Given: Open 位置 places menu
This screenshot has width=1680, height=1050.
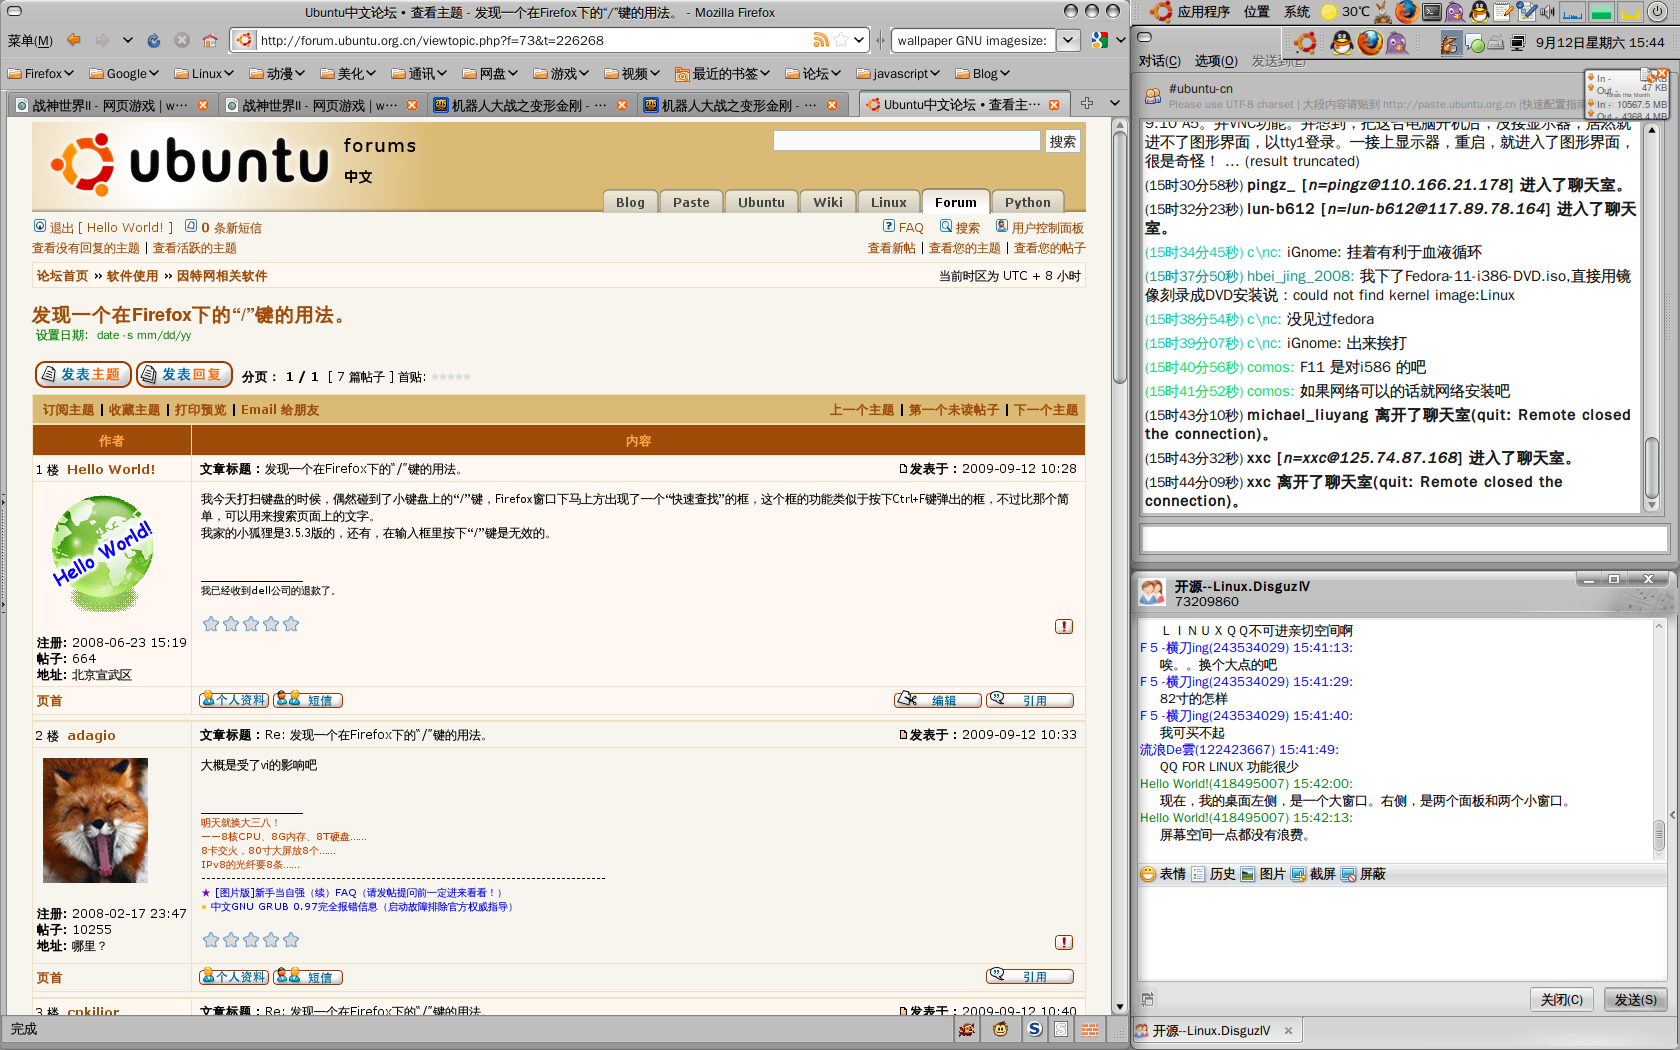Looking at the screenshot, I should [1256, 12].
